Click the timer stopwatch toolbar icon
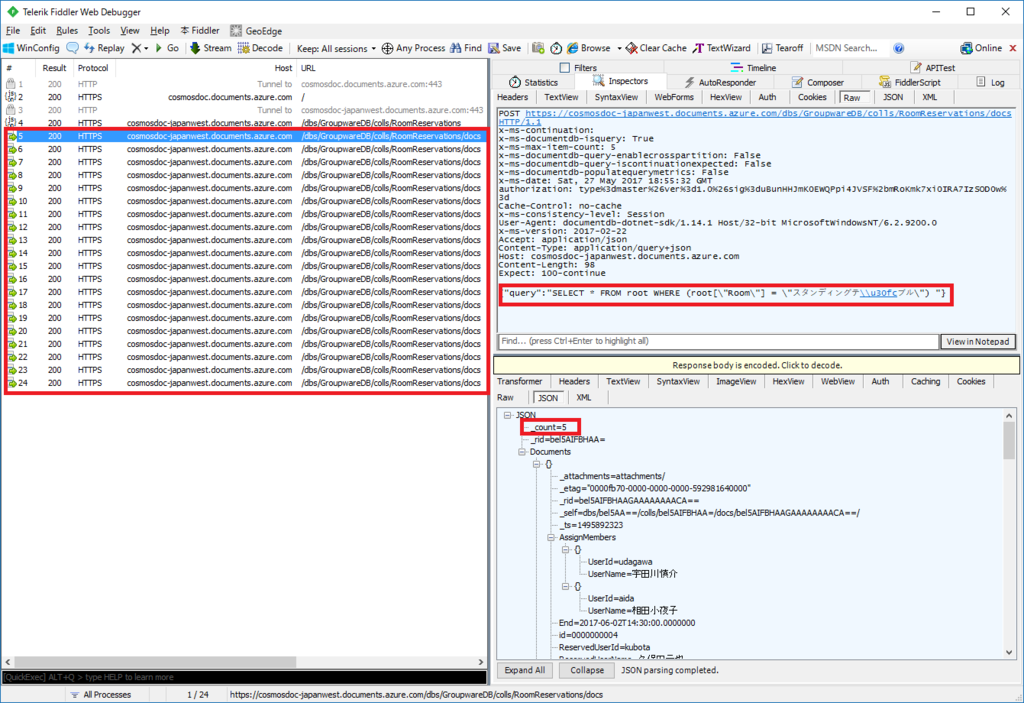This screenshot has width=1024, height=703. pos(556,48)
